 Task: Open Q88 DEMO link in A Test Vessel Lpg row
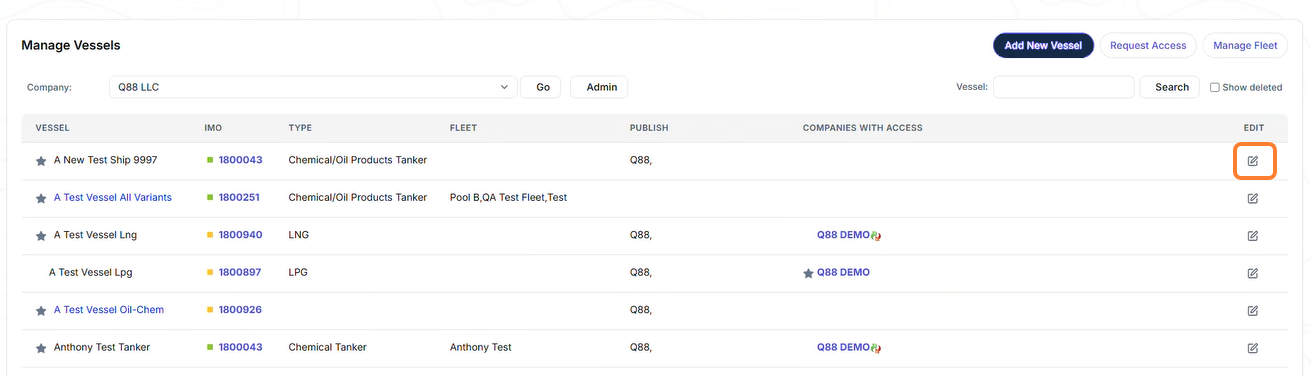(843, 273)
